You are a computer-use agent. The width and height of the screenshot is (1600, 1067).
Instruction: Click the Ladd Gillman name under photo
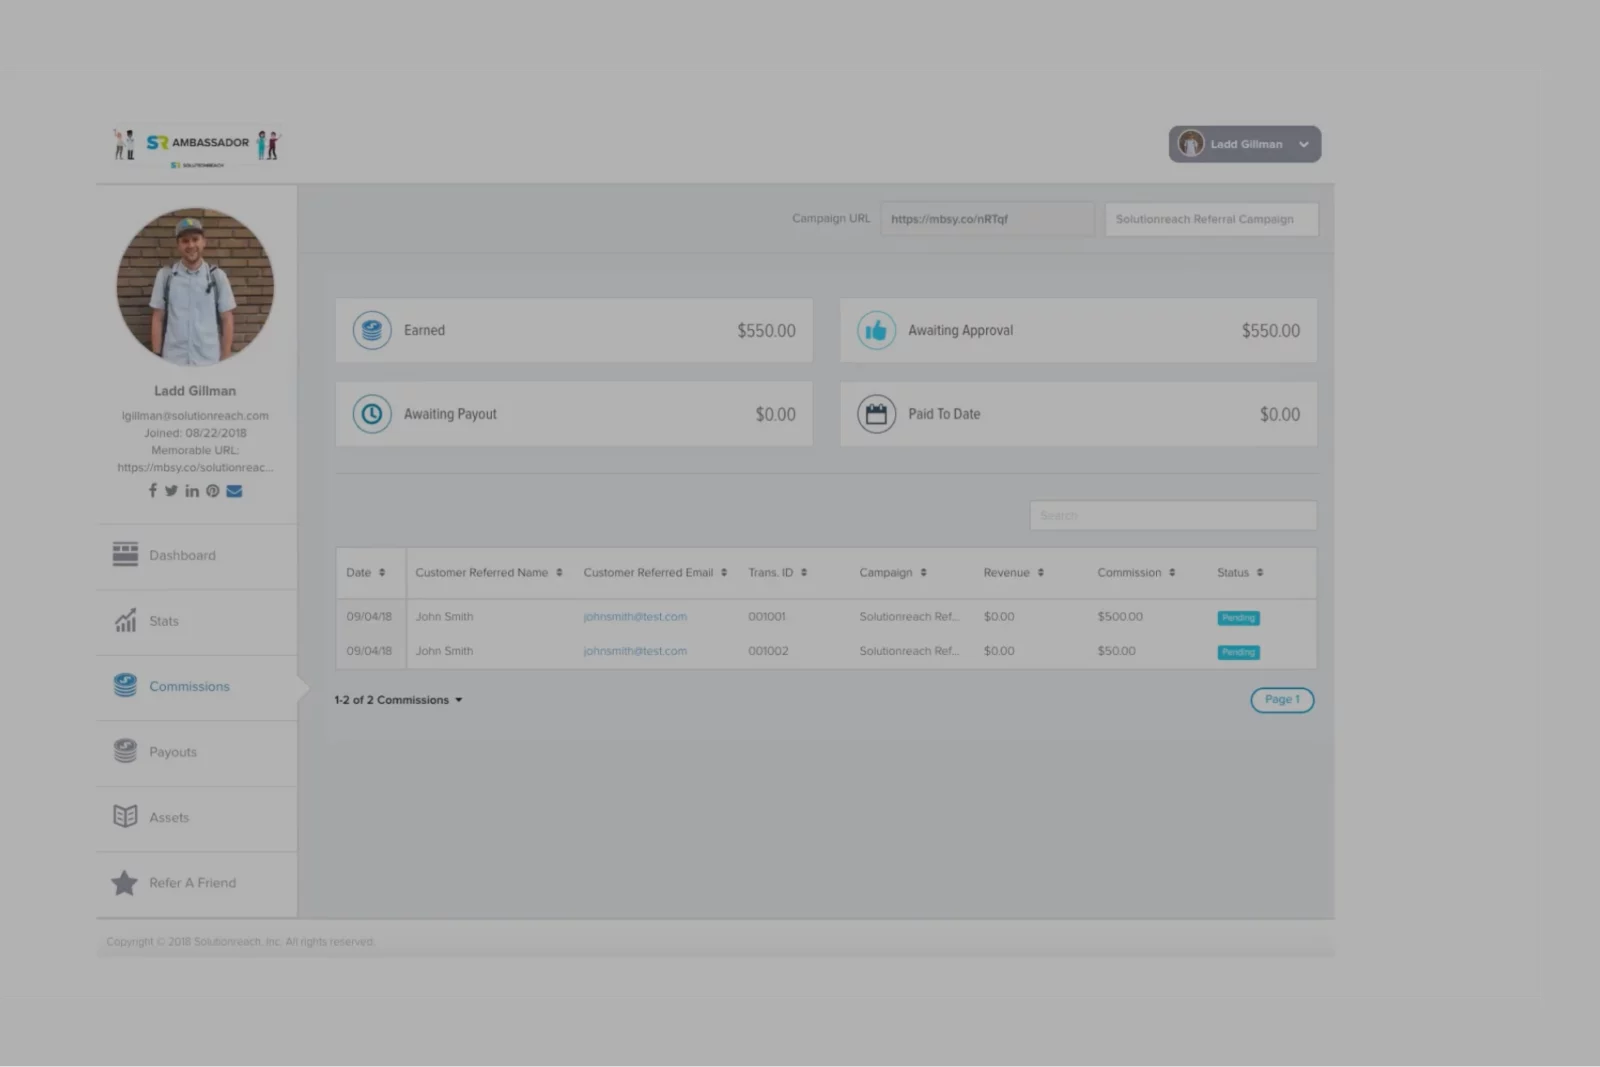195,391
